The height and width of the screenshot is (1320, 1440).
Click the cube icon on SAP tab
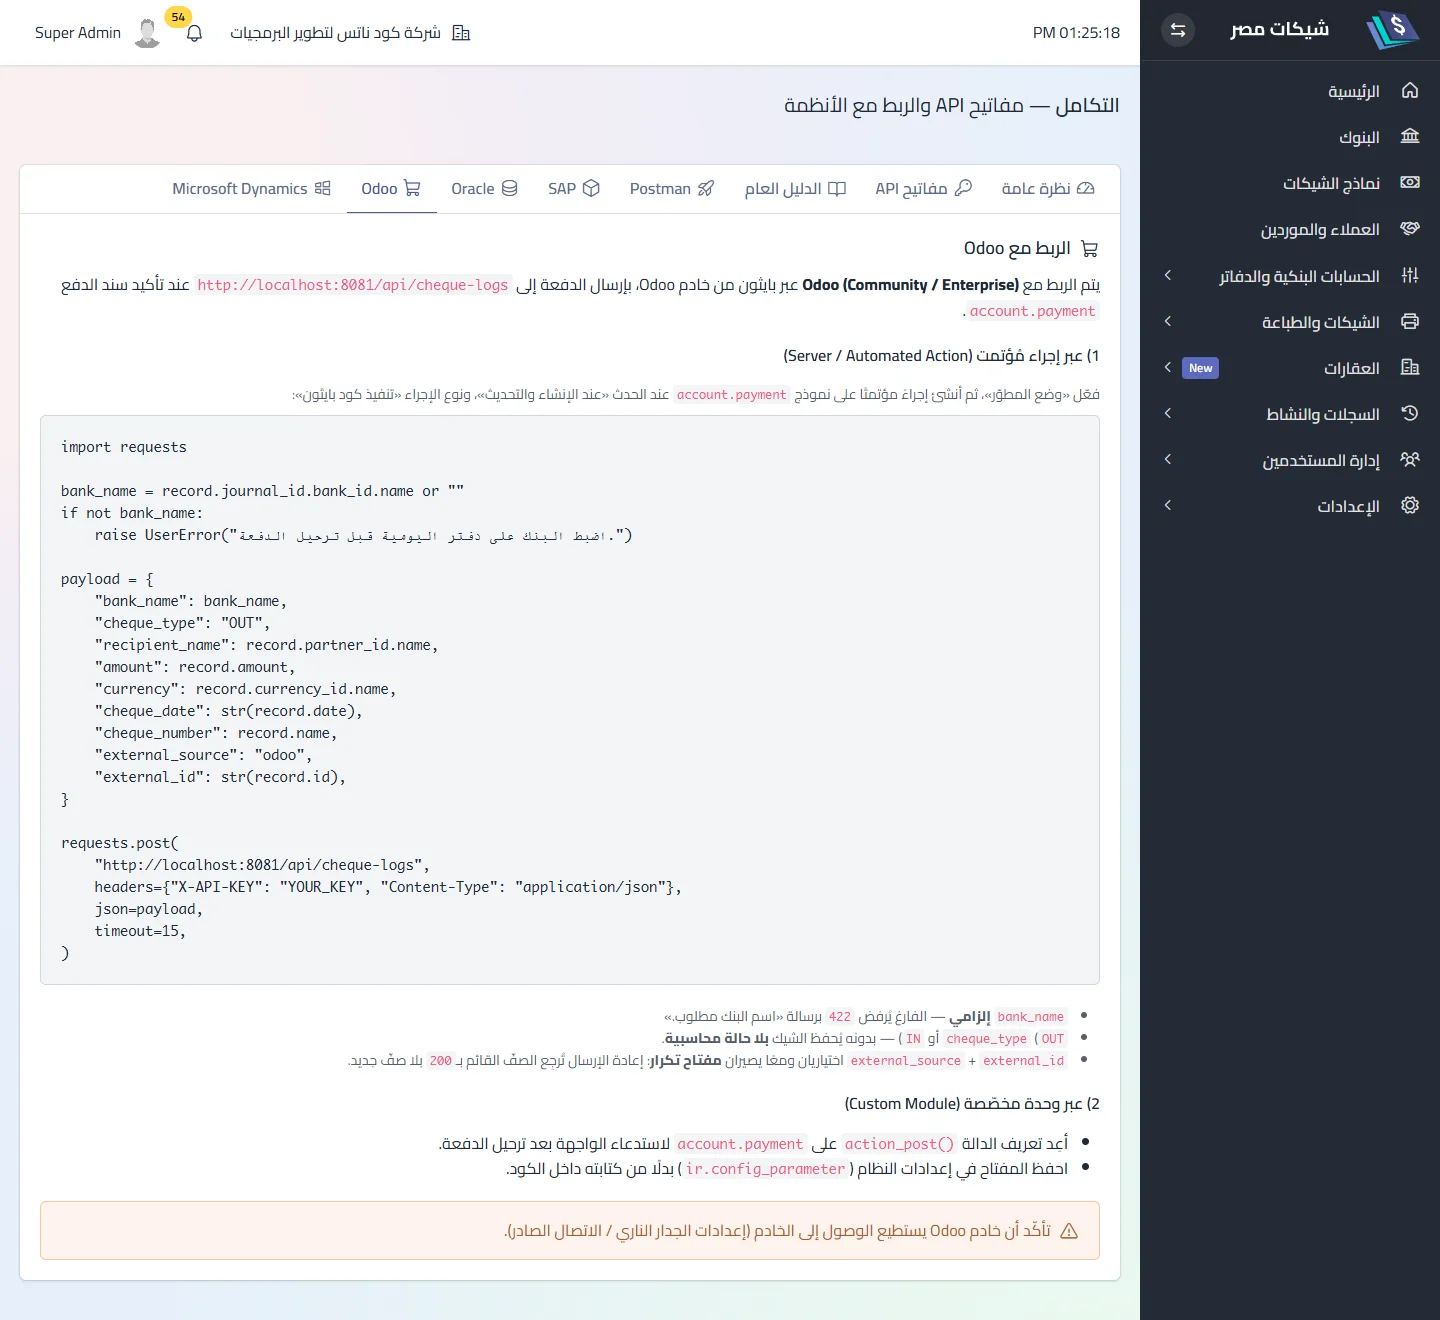tap(591, 188)
